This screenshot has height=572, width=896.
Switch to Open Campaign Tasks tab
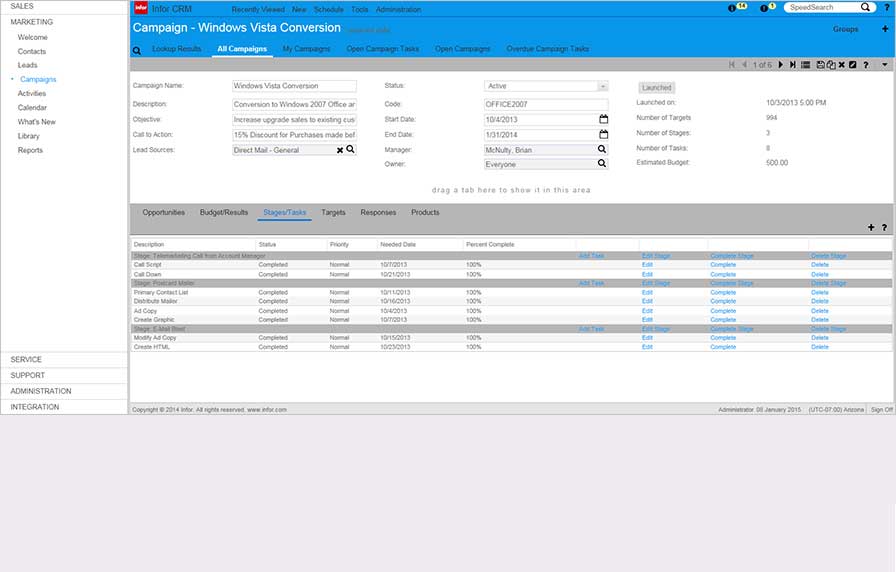(x=382, y=49)
